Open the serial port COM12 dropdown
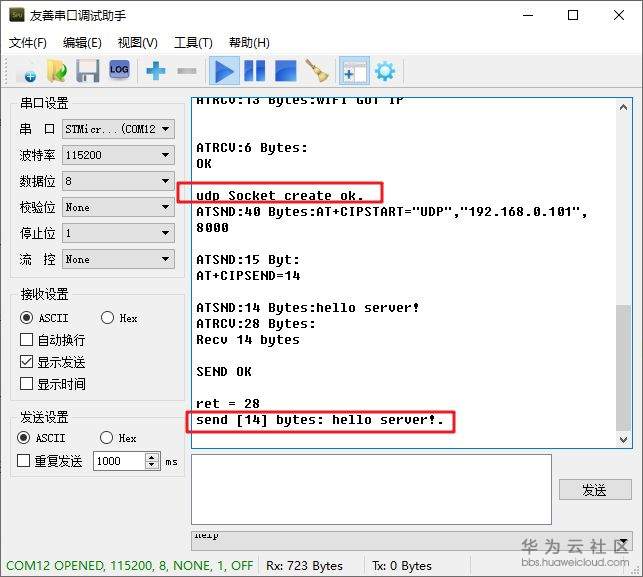643x577 pixels. (x=118, y=129)
